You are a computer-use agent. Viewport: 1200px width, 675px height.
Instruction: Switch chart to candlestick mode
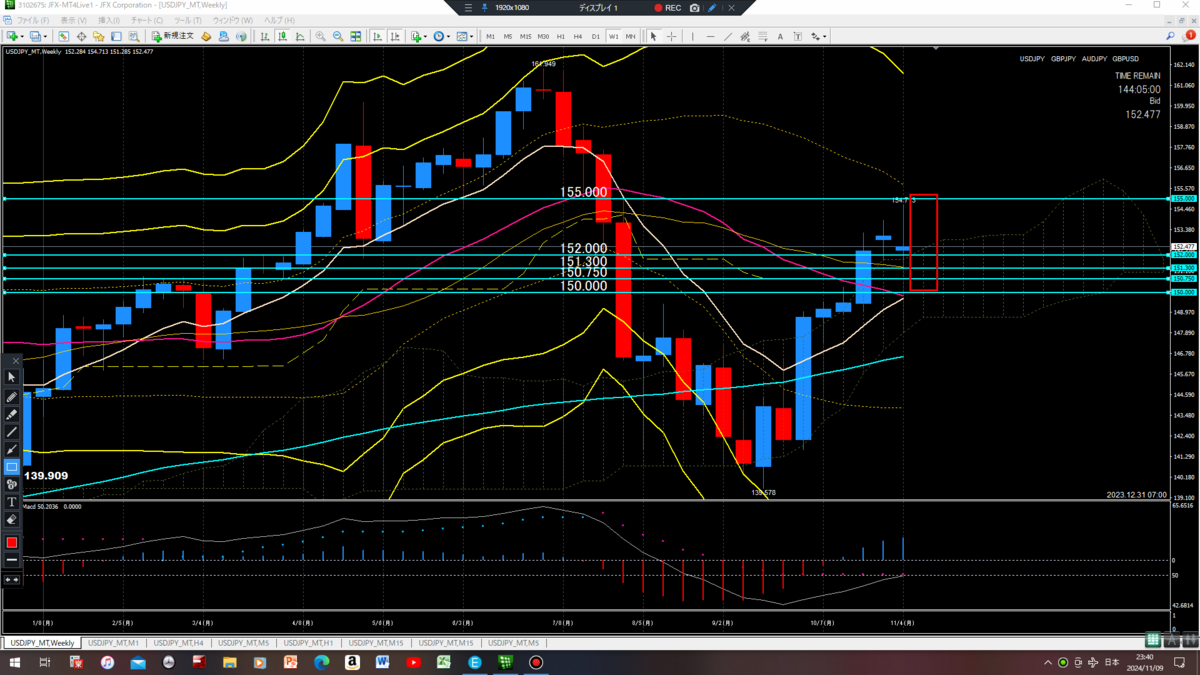pos(283,36)
